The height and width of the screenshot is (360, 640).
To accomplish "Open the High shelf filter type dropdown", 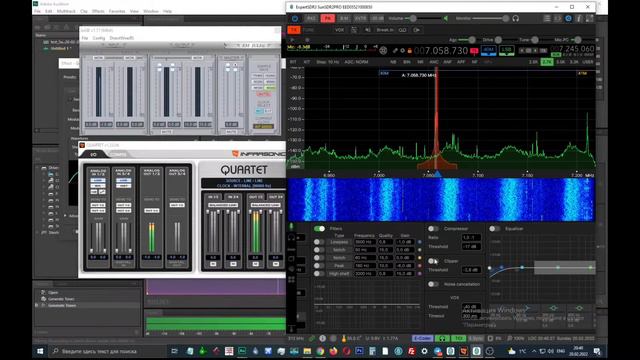I will tap(339, 273).
